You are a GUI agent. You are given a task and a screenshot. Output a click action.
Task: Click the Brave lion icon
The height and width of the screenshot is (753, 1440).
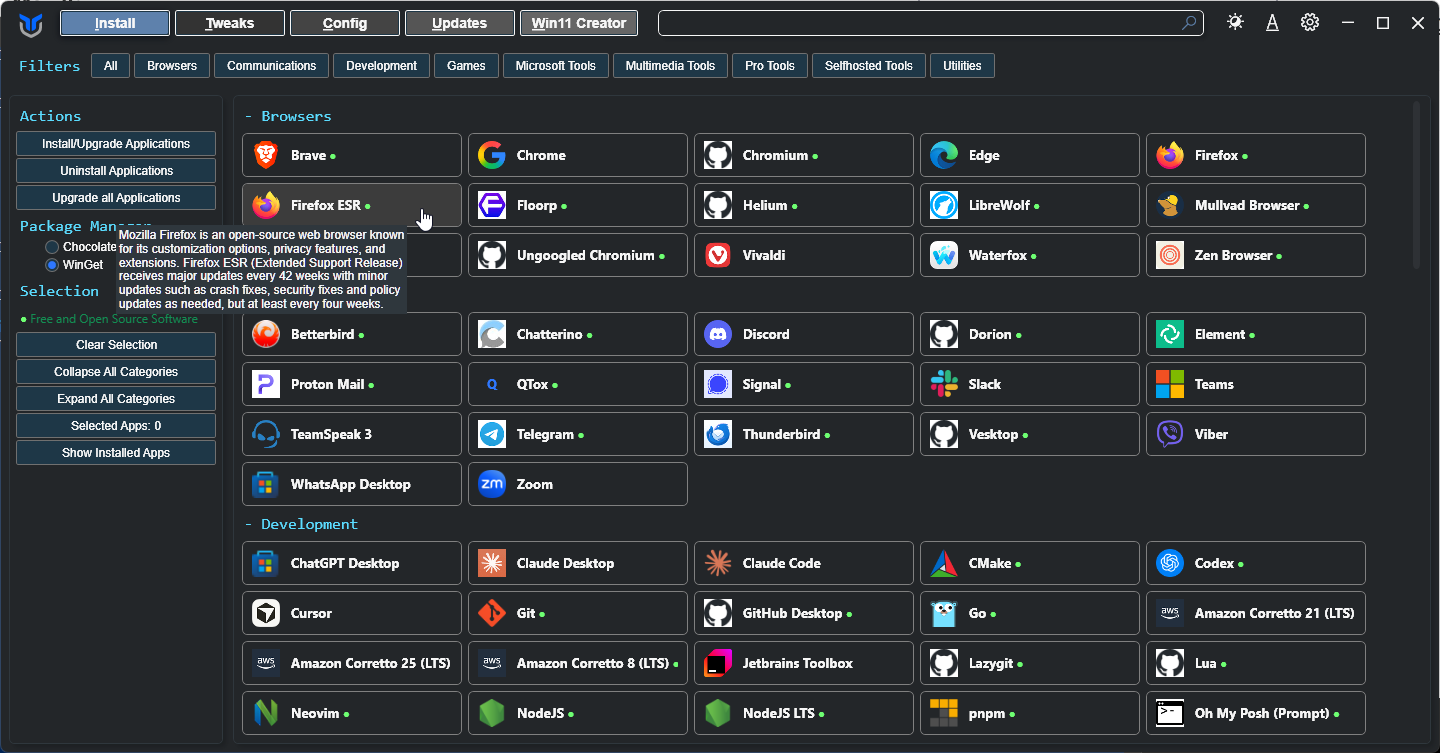point(266,155)
